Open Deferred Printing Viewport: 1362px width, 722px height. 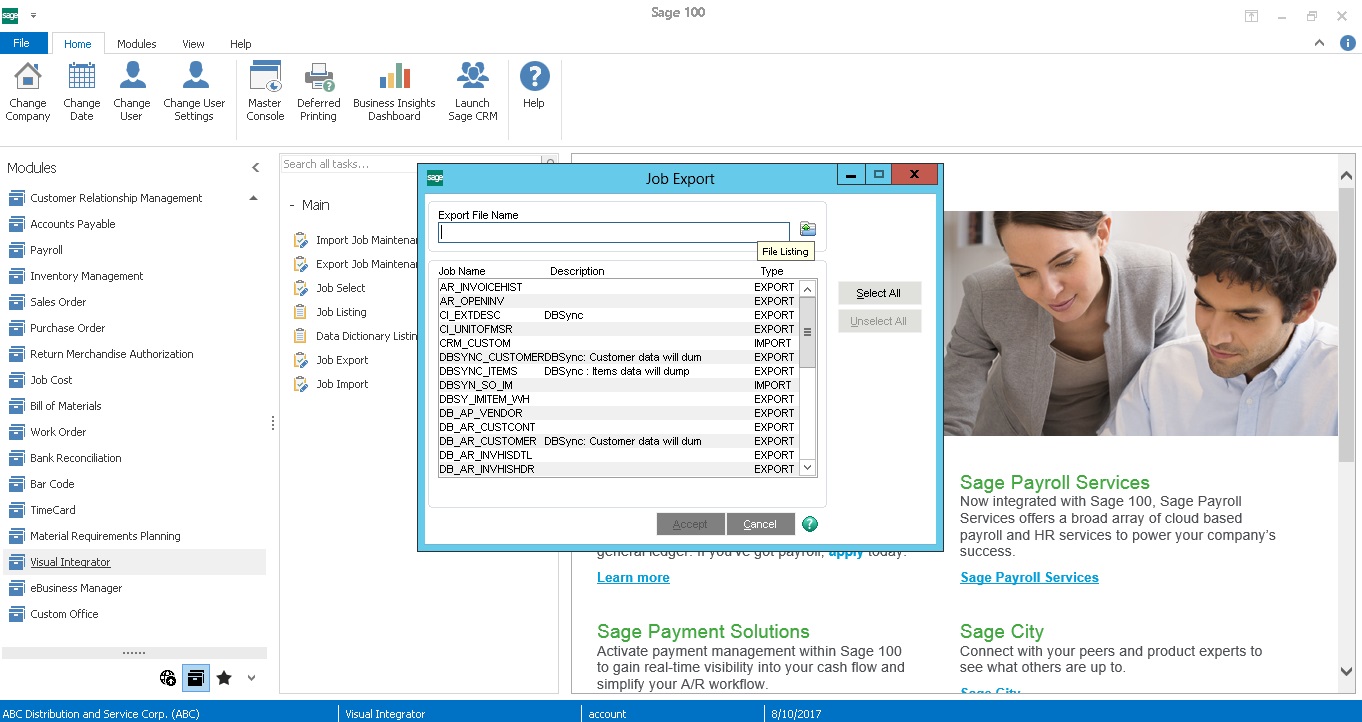click(318, 78)
